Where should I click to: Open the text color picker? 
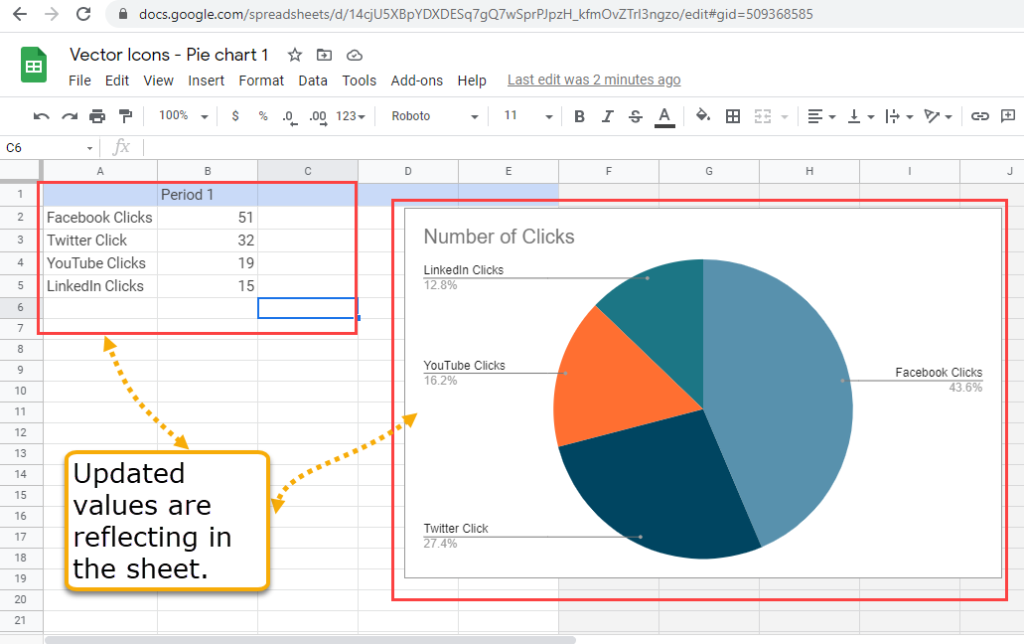[664, 117]
